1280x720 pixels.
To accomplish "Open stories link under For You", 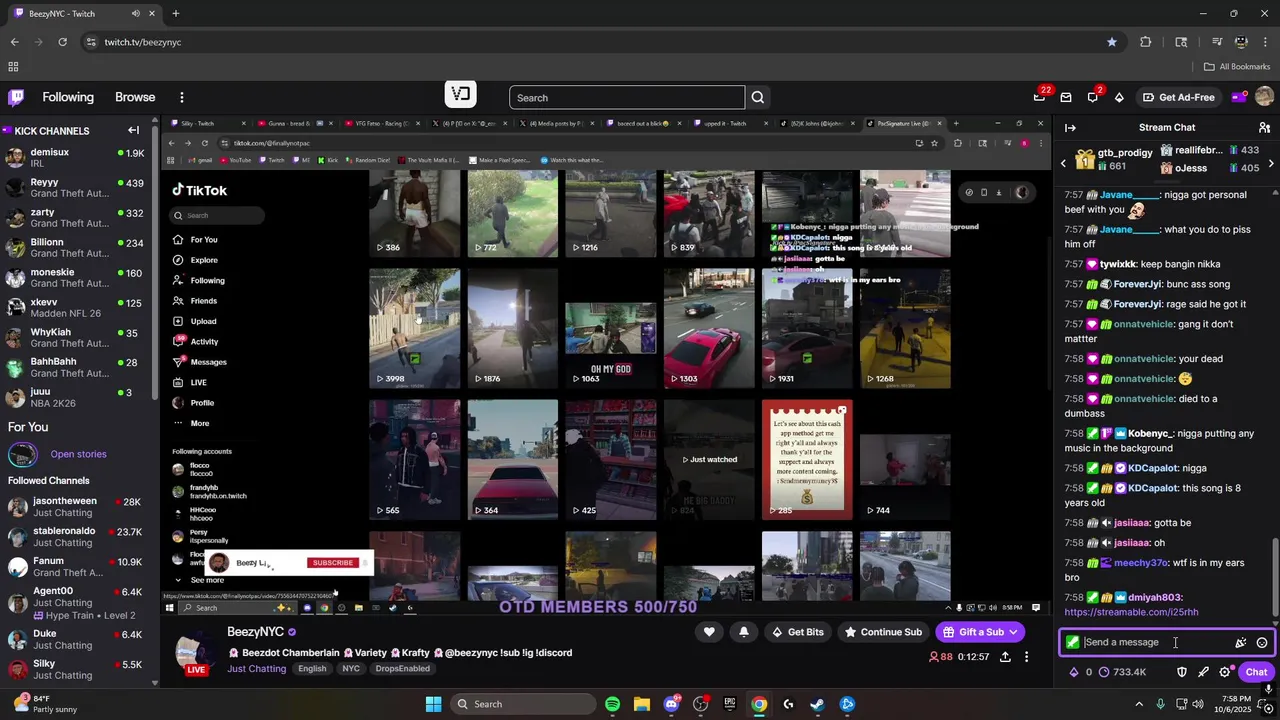I will (78, 454).
